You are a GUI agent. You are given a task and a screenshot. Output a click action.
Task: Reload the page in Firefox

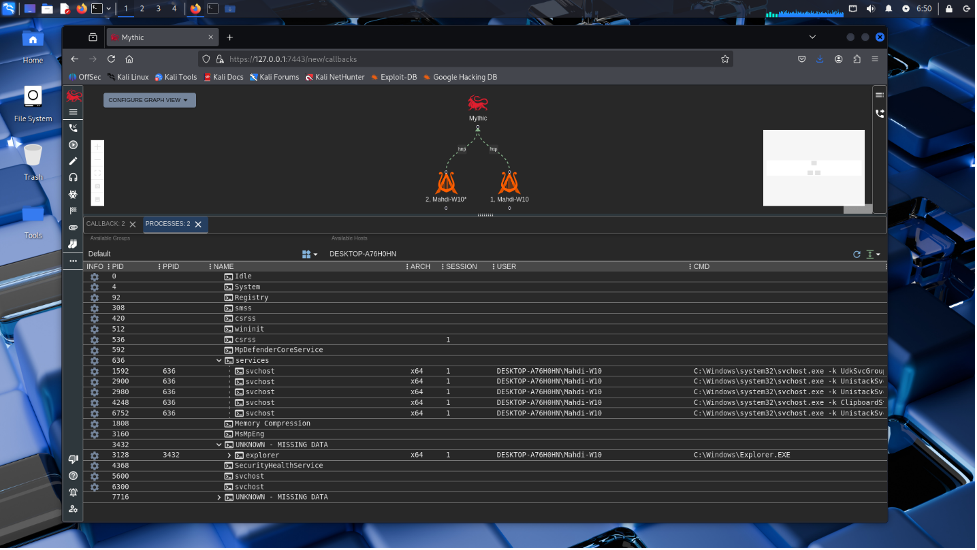pos(111,59)
